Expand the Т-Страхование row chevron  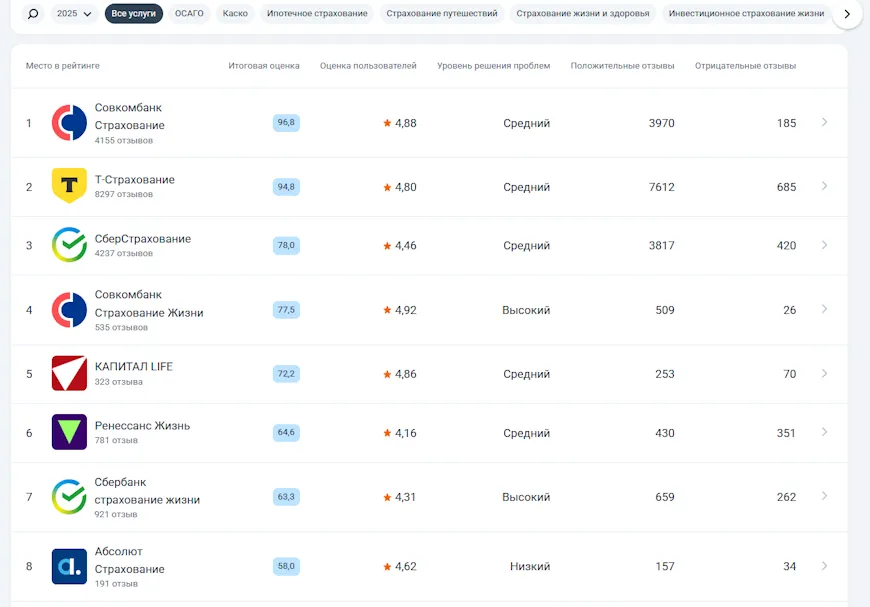tap(824, 186)
